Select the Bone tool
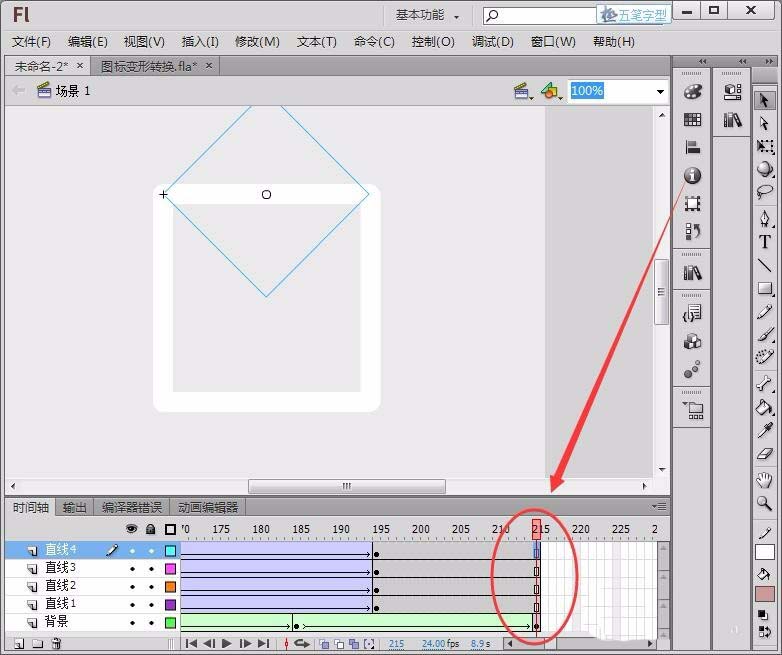Screen dimensions: 782x655 (764, 383)
